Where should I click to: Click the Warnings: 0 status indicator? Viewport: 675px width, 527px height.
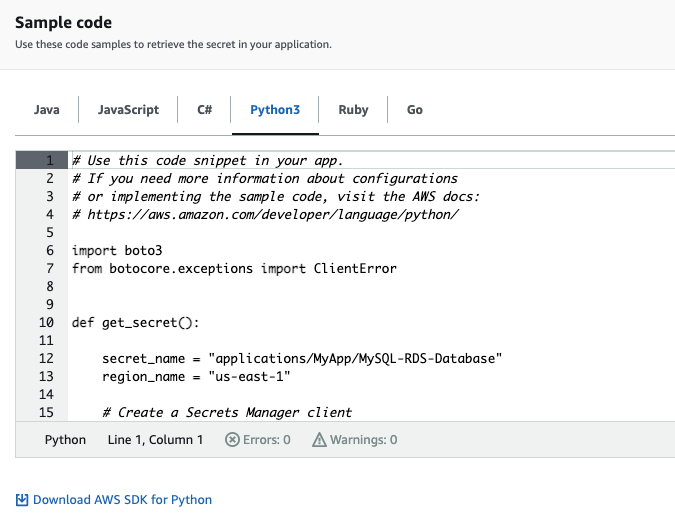355,440
